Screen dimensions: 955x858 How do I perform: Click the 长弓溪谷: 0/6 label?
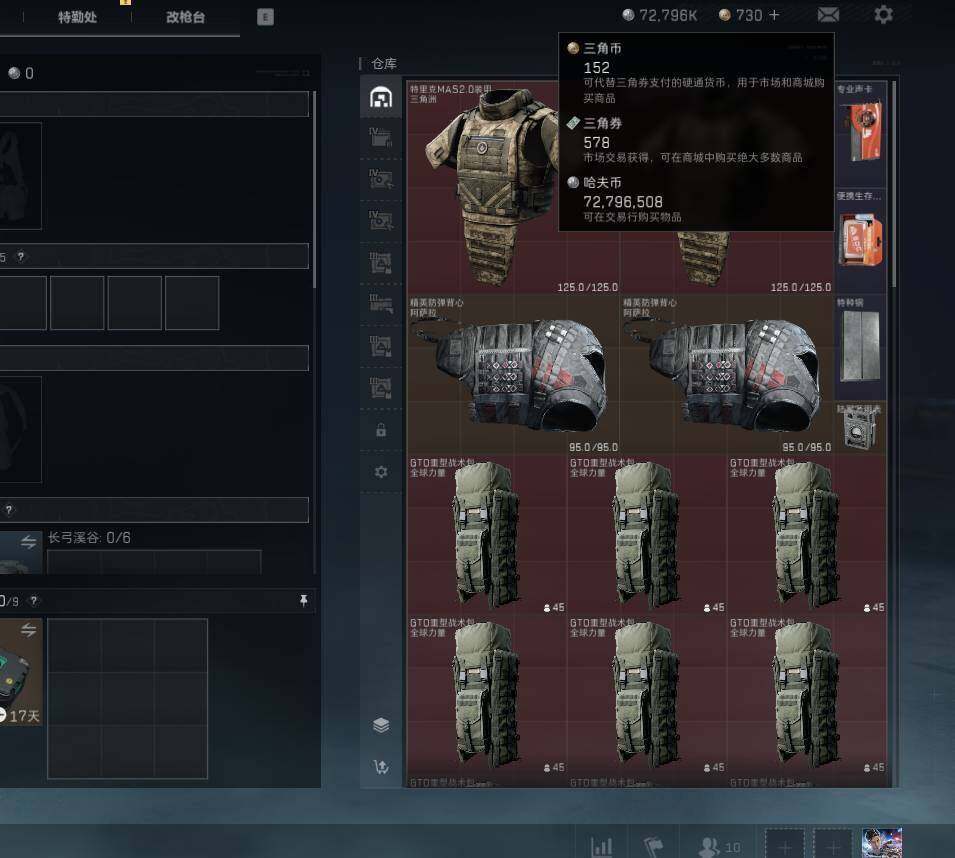click(89, 538)
